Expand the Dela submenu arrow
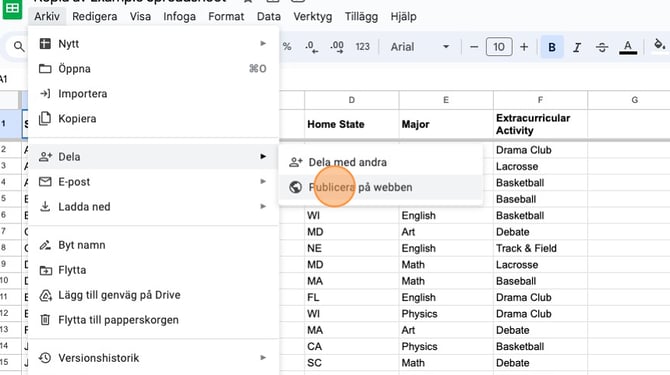Viewport: 670px width, 375px height. [263, 157]
